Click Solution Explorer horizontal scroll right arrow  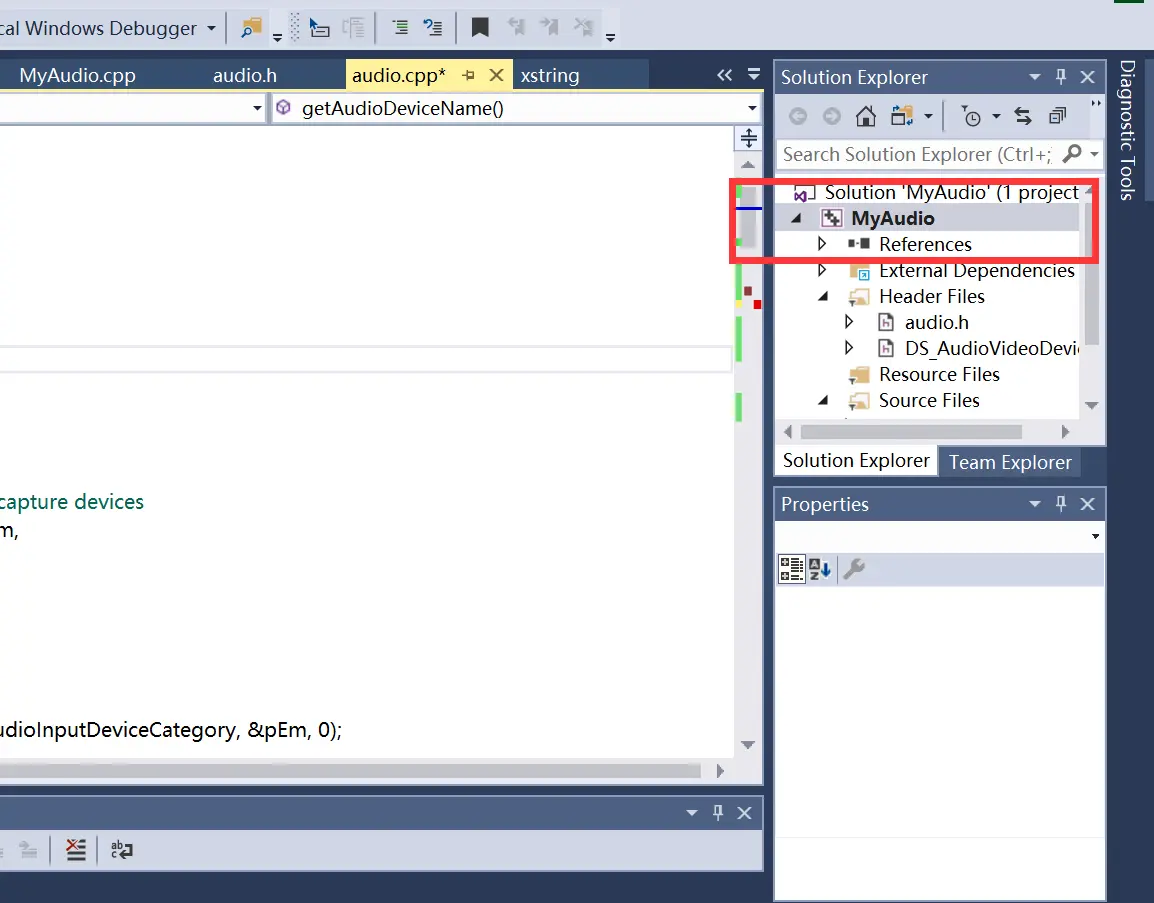1065,432
